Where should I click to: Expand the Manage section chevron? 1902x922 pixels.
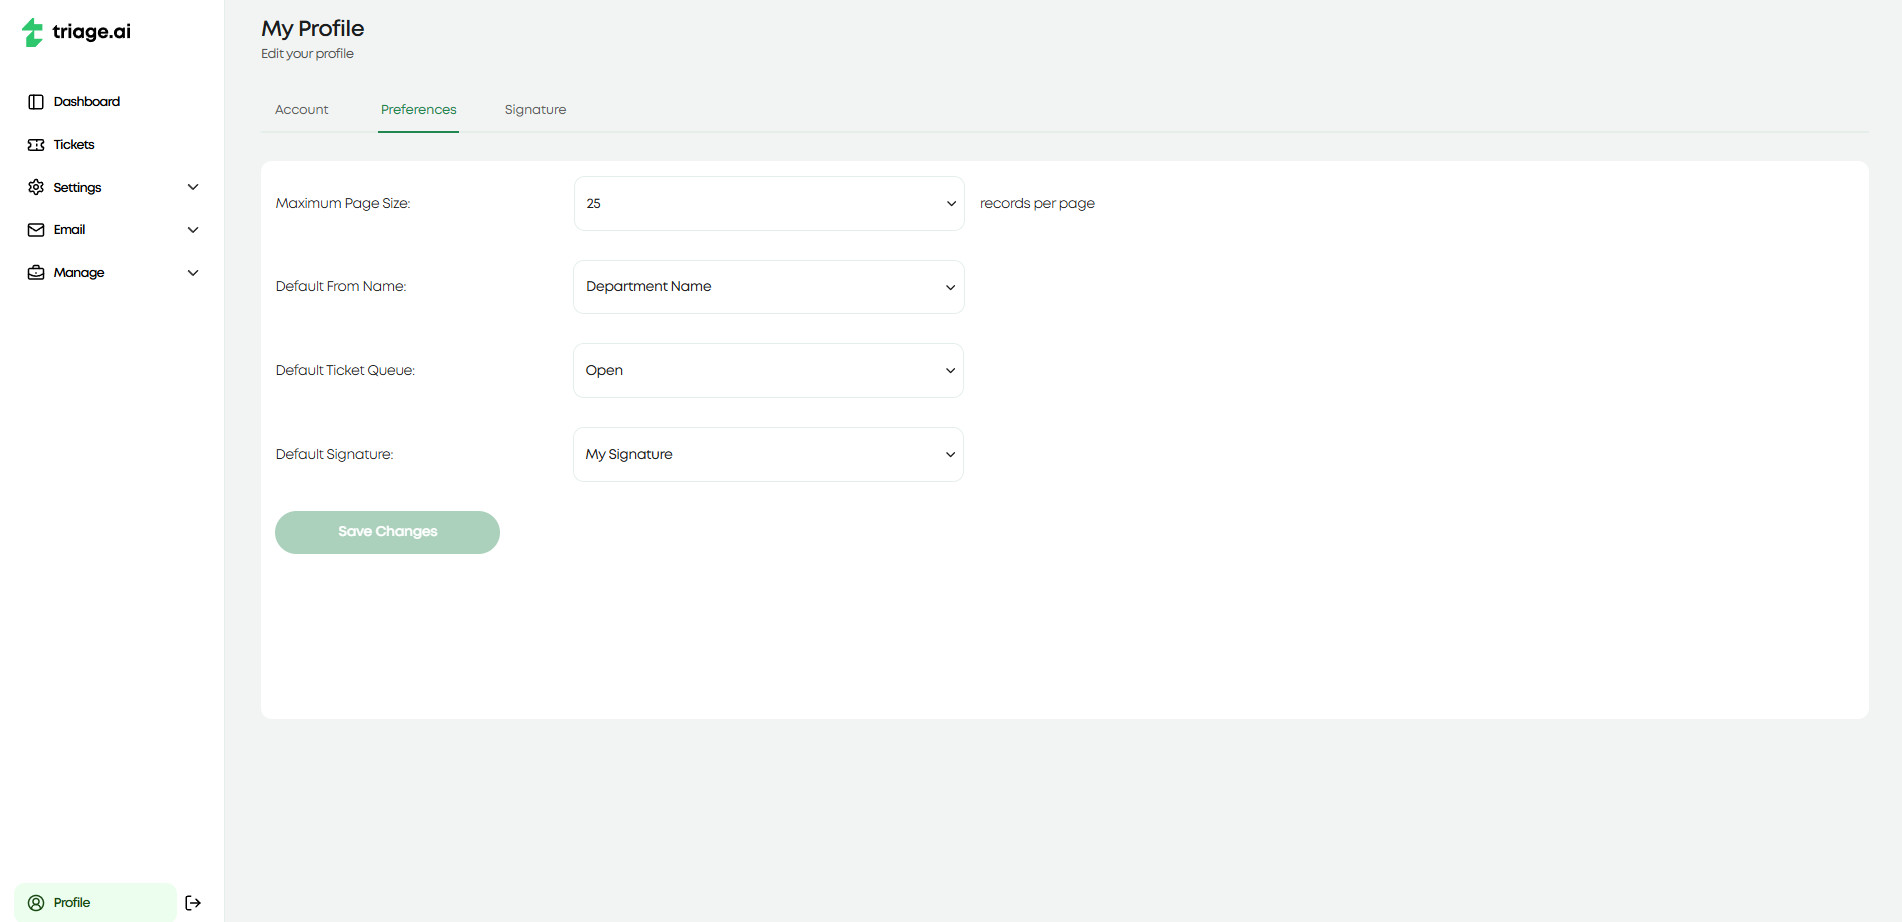click(192, 272)
